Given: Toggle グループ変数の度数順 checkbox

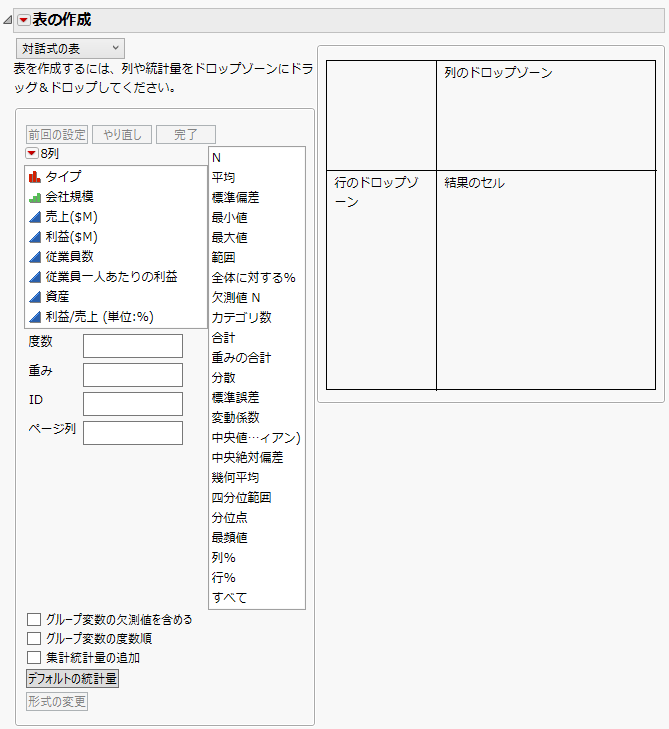Looking at the screenshot, I should (x=34, y=638).
